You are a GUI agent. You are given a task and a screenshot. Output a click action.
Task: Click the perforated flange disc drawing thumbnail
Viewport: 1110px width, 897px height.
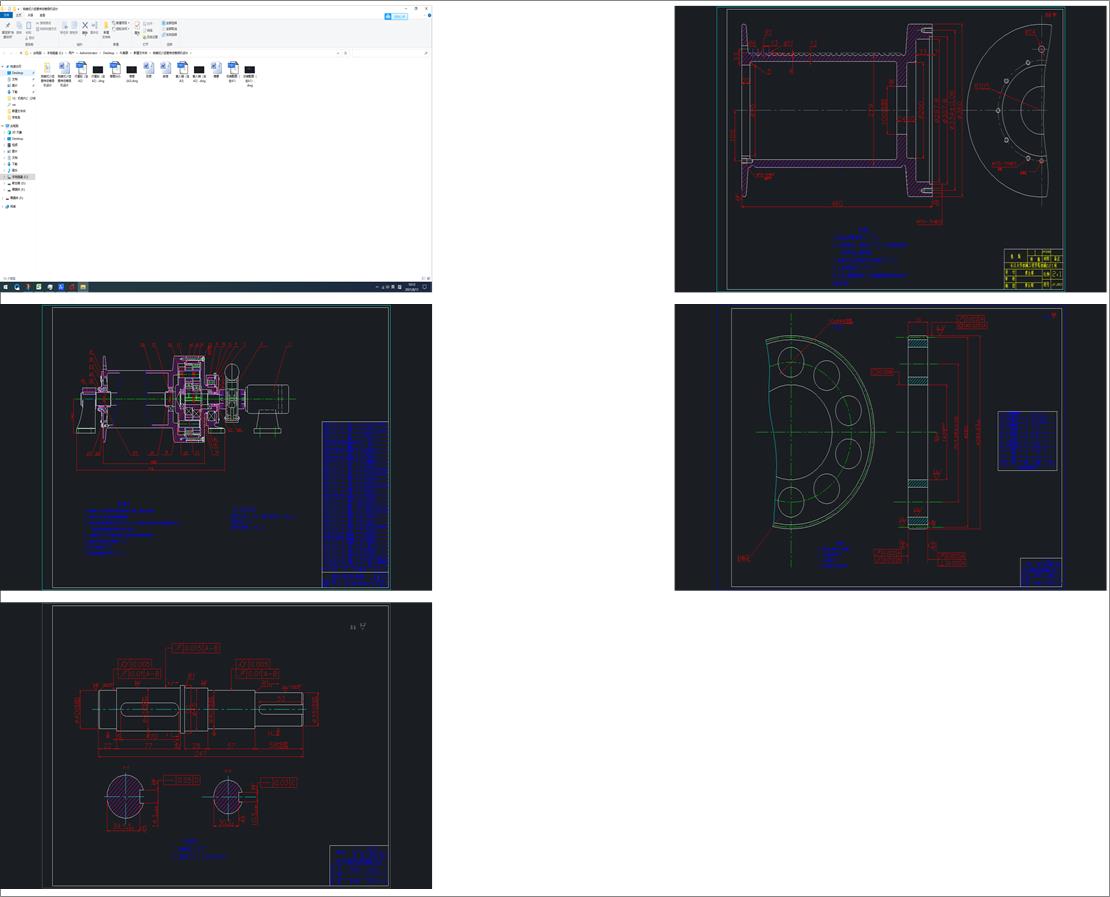(x=891, y=447)
